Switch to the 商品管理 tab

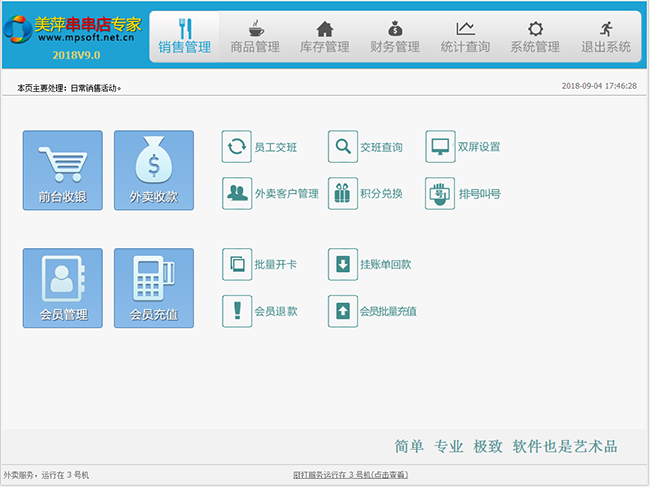click(254, 36)
